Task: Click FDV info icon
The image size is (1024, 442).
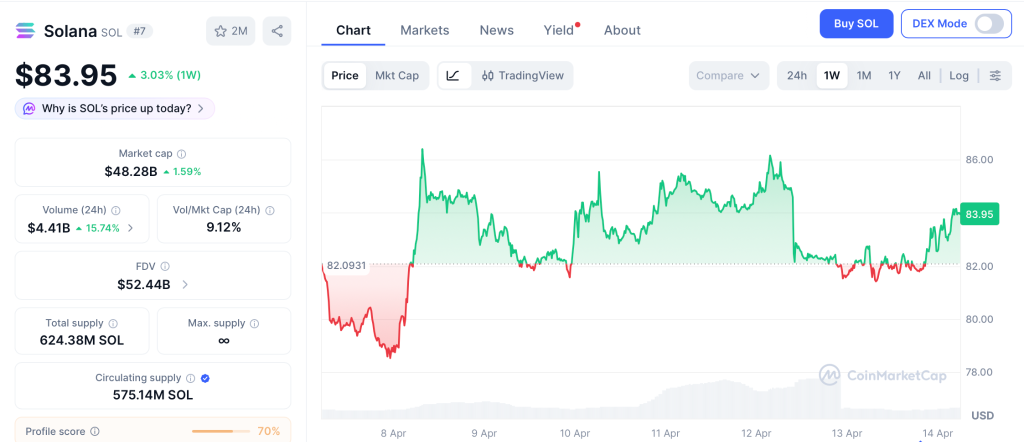Action: click(165, 267)
